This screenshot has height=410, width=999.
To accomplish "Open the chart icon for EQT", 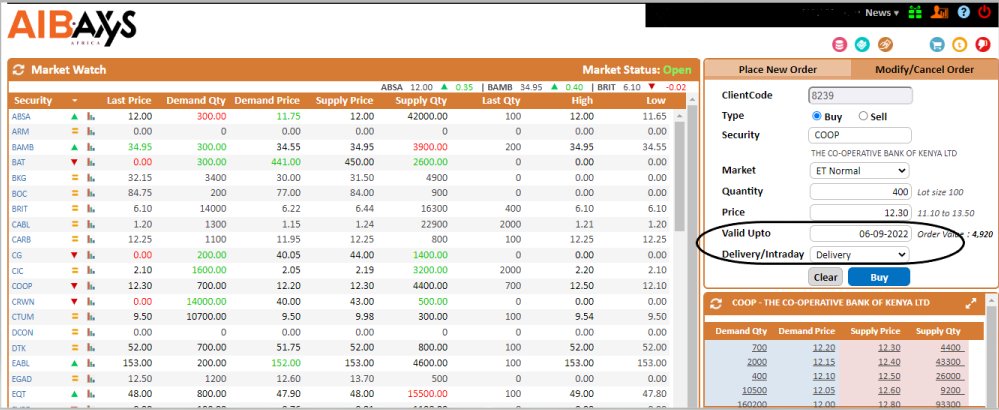I will point(91,394).
